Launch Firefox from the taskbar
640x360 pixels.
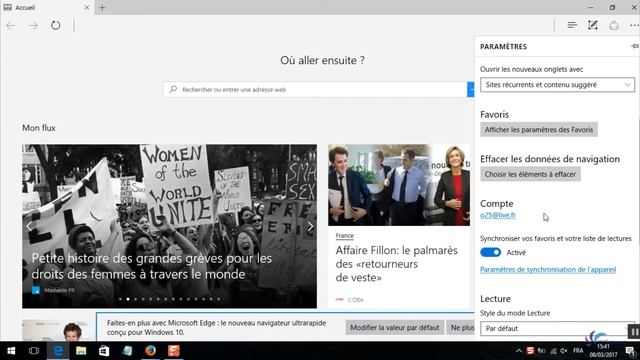pyautogui.click(x=150, y=351)
